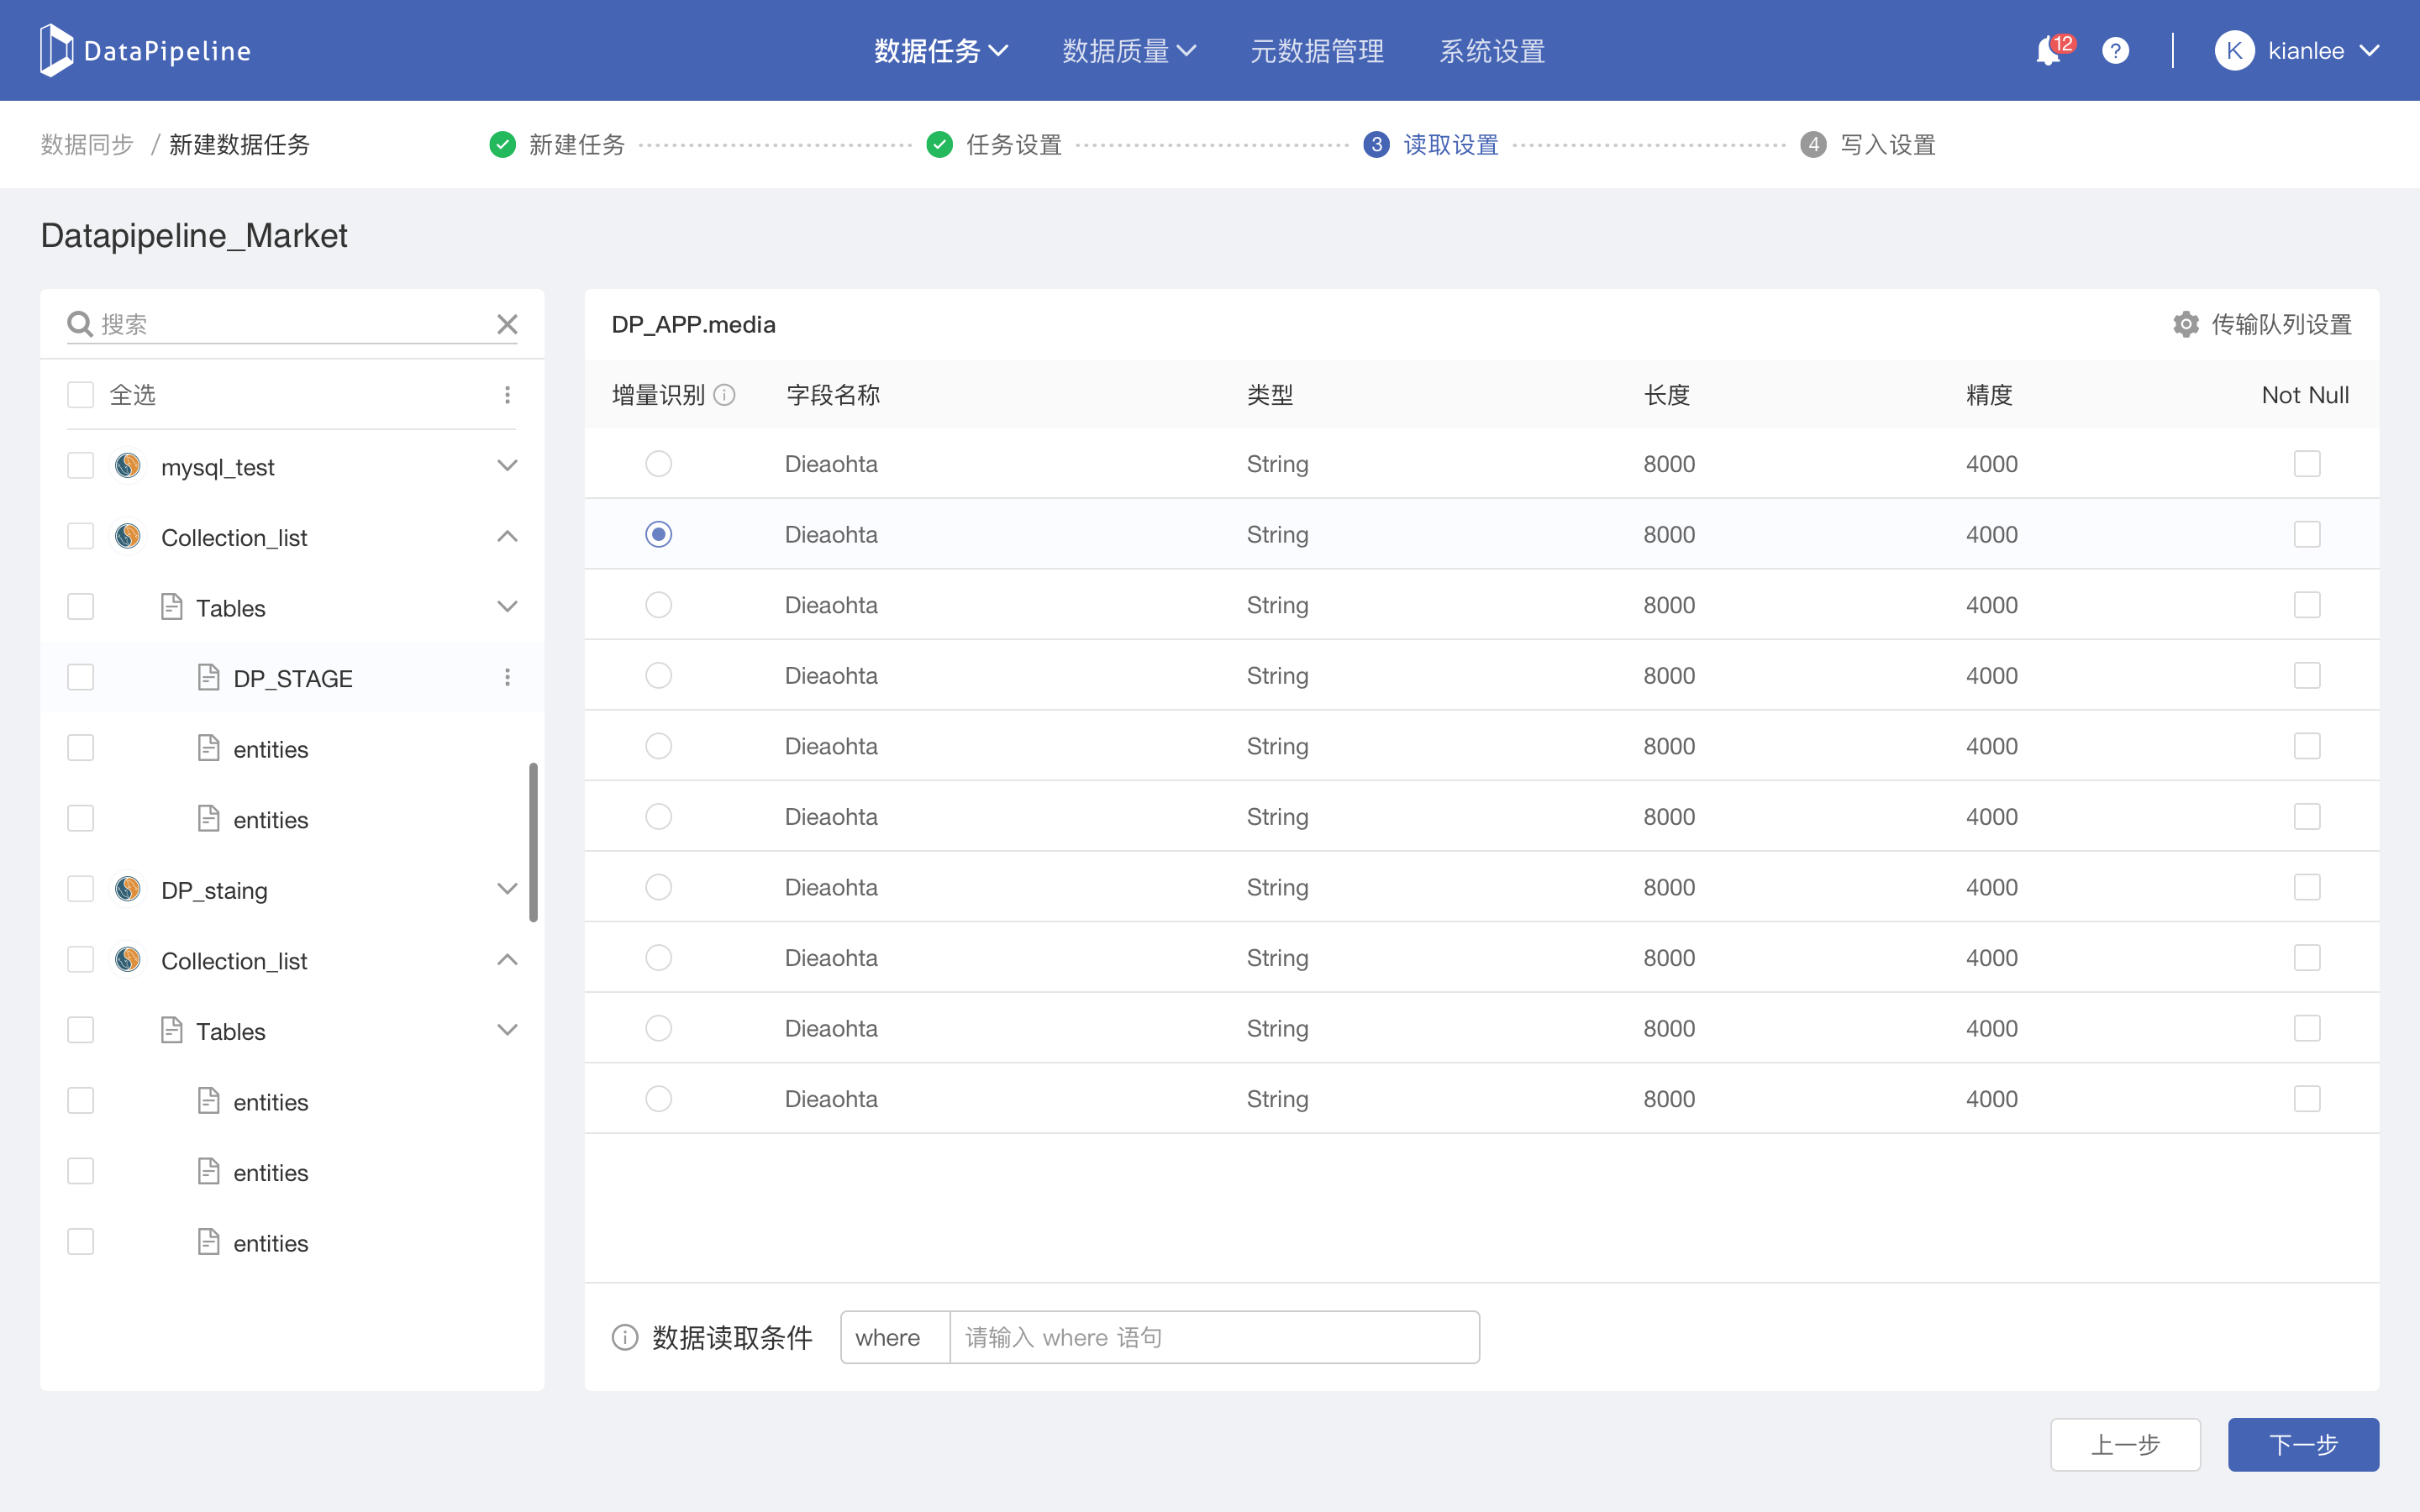
Task: Select the first row's incremental radio button
Action: pos(658,464)
